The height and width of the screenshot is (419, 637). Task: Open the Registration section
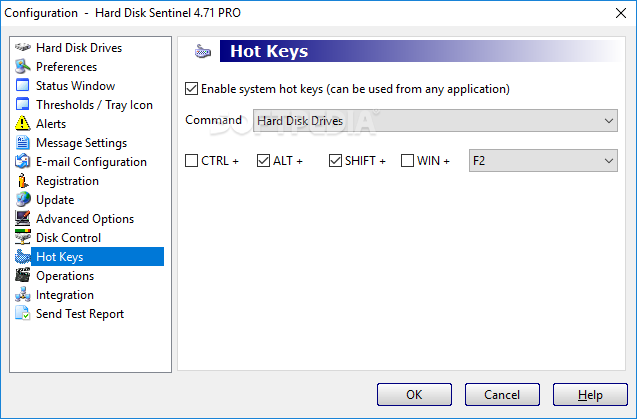[67, 181]
